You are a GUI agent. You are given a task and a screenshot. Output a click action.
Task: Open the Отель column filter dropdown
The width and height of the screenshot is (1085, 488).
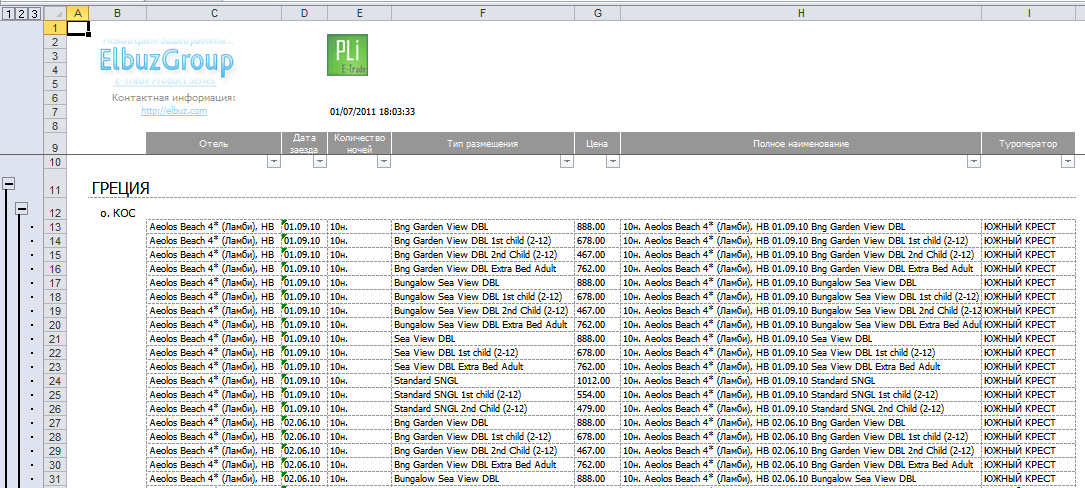click(274, 161)
